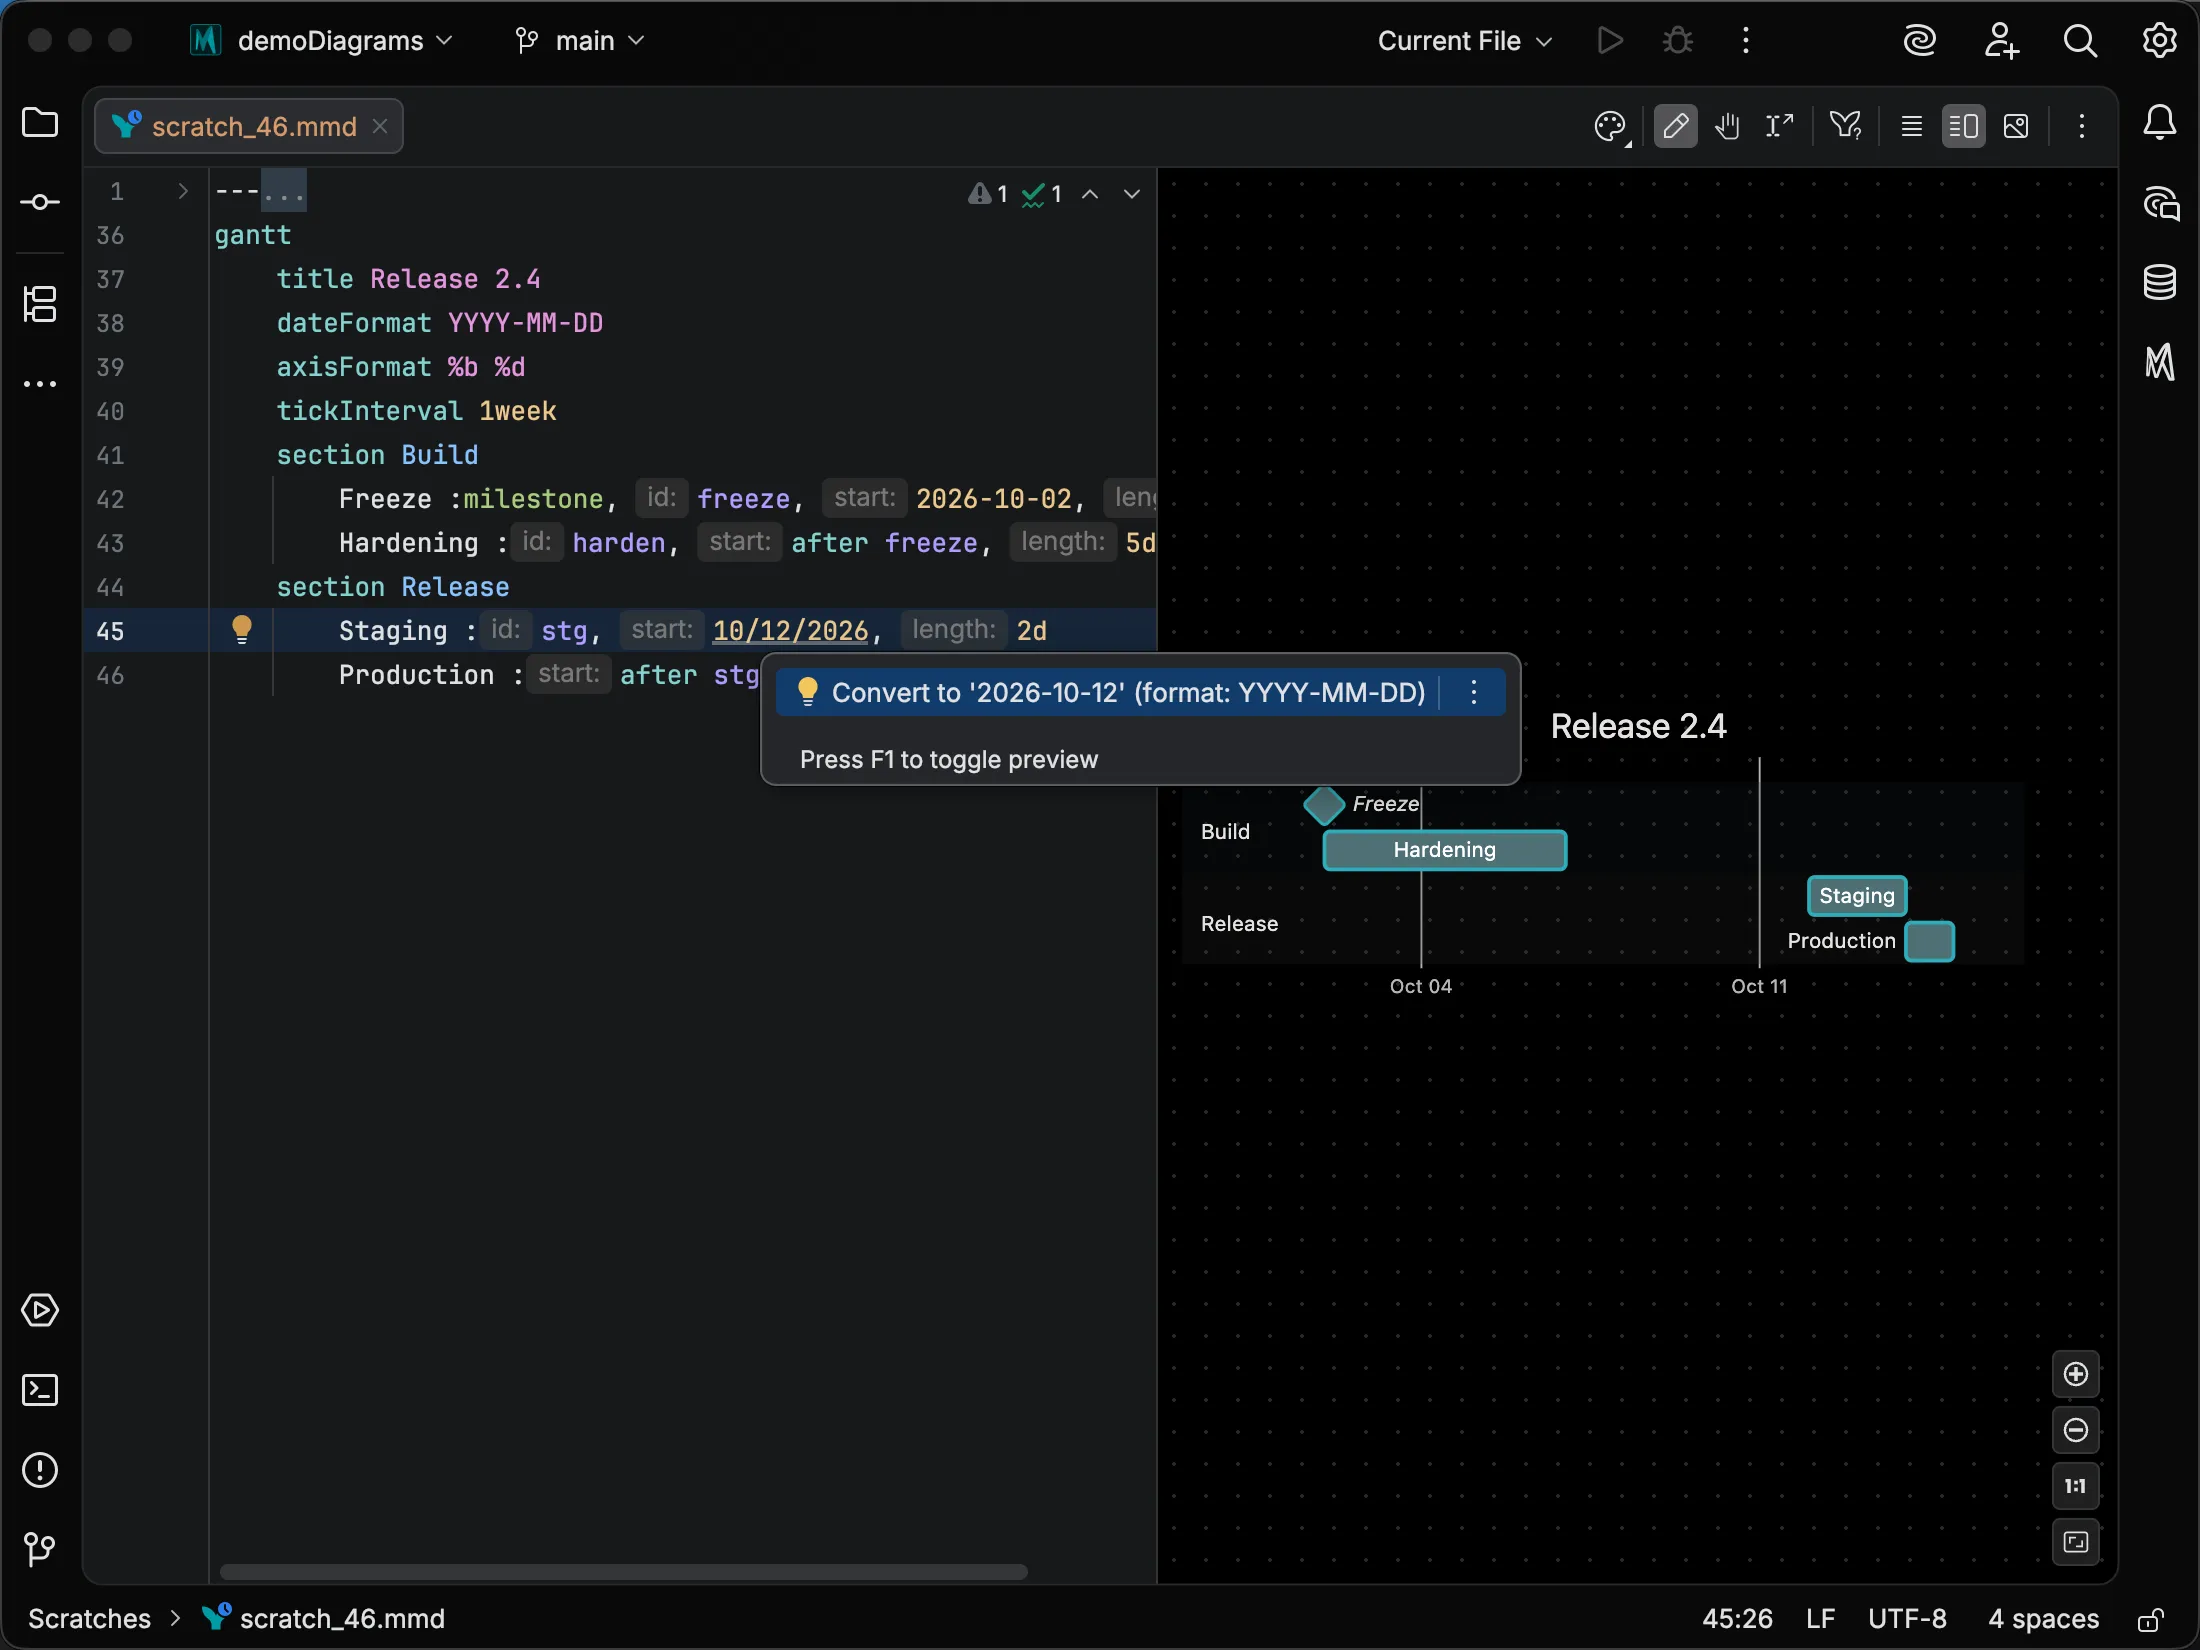Click the Hardening bar in the Gantt chart

tap(1445, 850)
